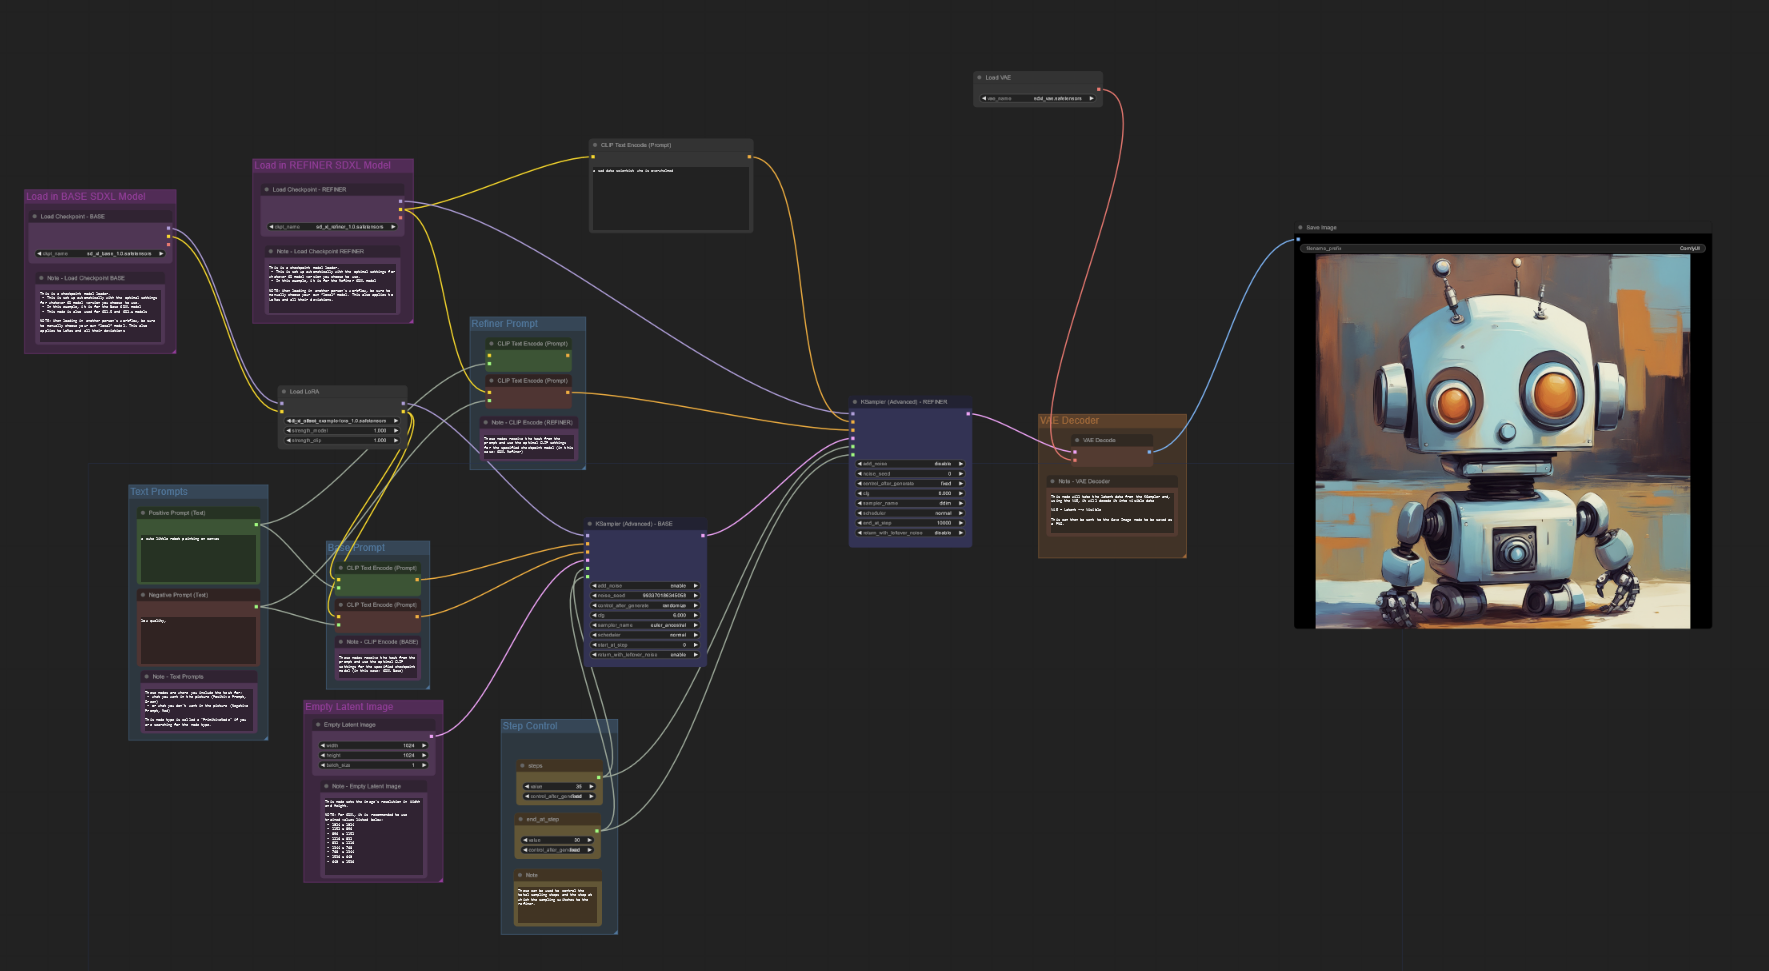Collapse the Negative Prompt (Text) node dot
The height and width of the screenshot is (971, 1769).
143,595
